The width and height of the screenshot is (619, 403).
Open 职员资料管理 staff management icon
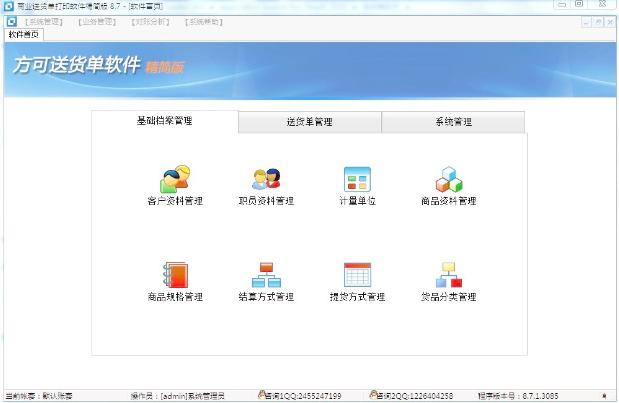click(266, 180)
